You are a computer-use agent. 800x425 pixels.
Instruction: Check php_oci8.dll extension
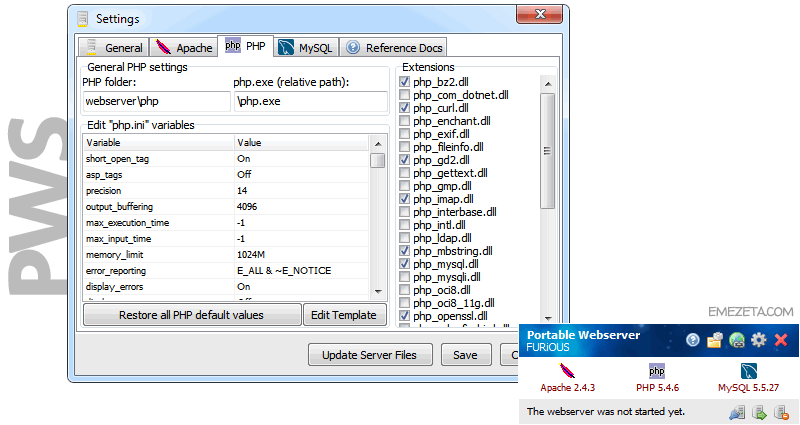pos(405,290)
